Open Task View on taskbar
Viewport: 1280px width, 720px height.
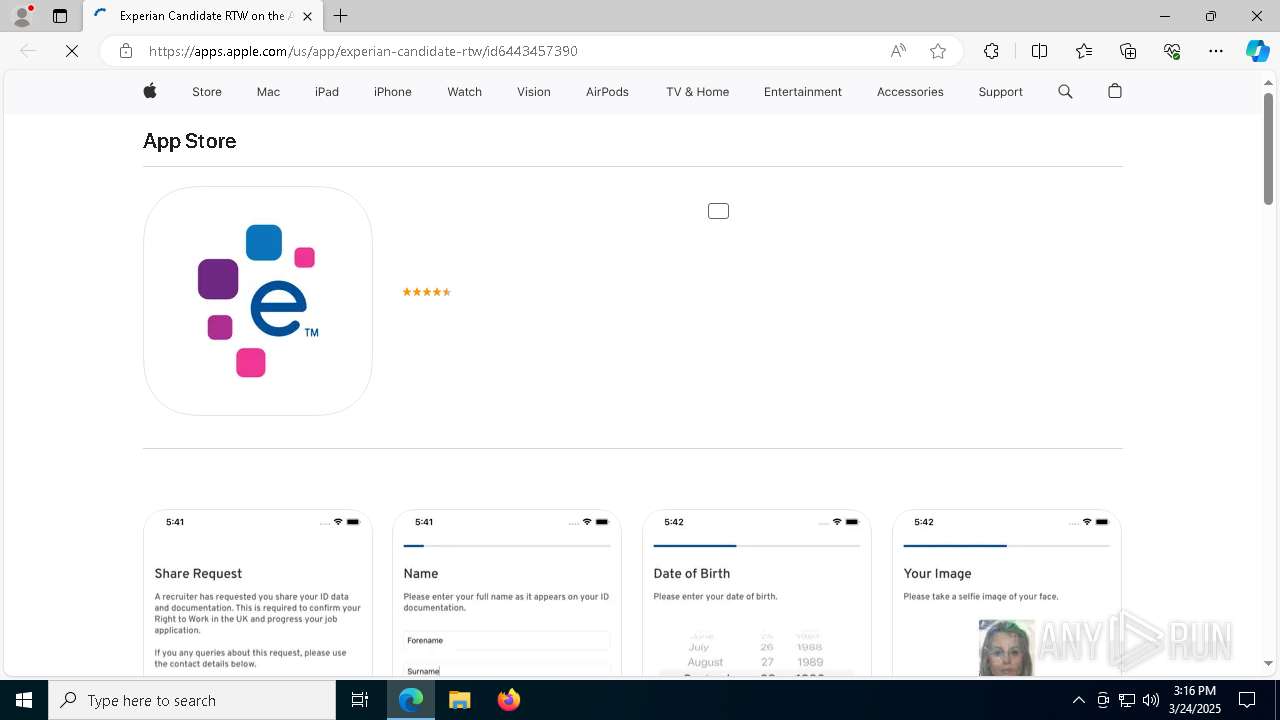[360, 700]
